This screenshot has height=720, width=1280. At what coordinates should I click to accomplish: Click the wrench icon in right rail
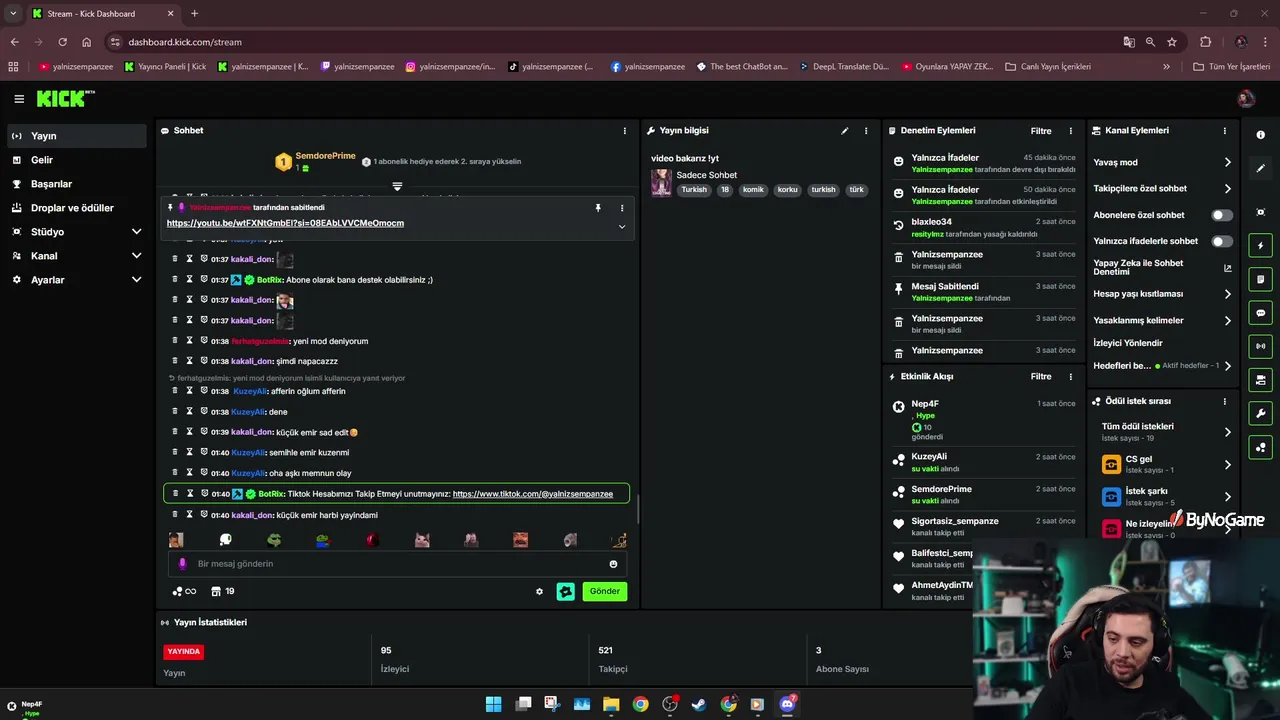point(1260,413)
